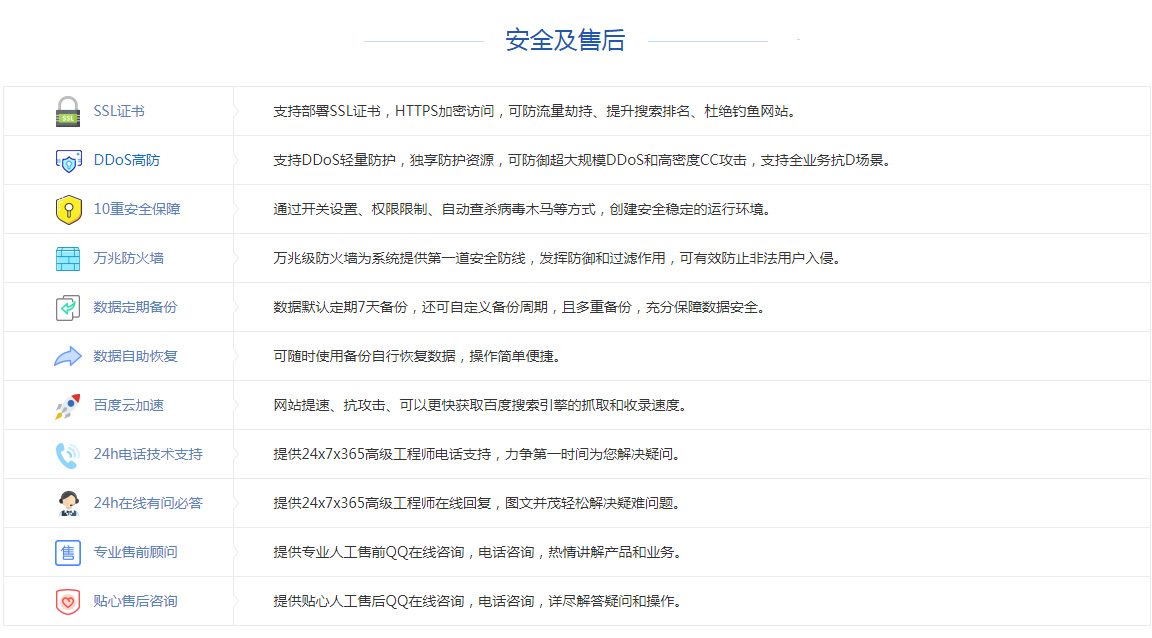Click the 24h在线有问必答 agent icon
Image resolution: width=1152 pixels, height=638 pixels.
(68, 503)
